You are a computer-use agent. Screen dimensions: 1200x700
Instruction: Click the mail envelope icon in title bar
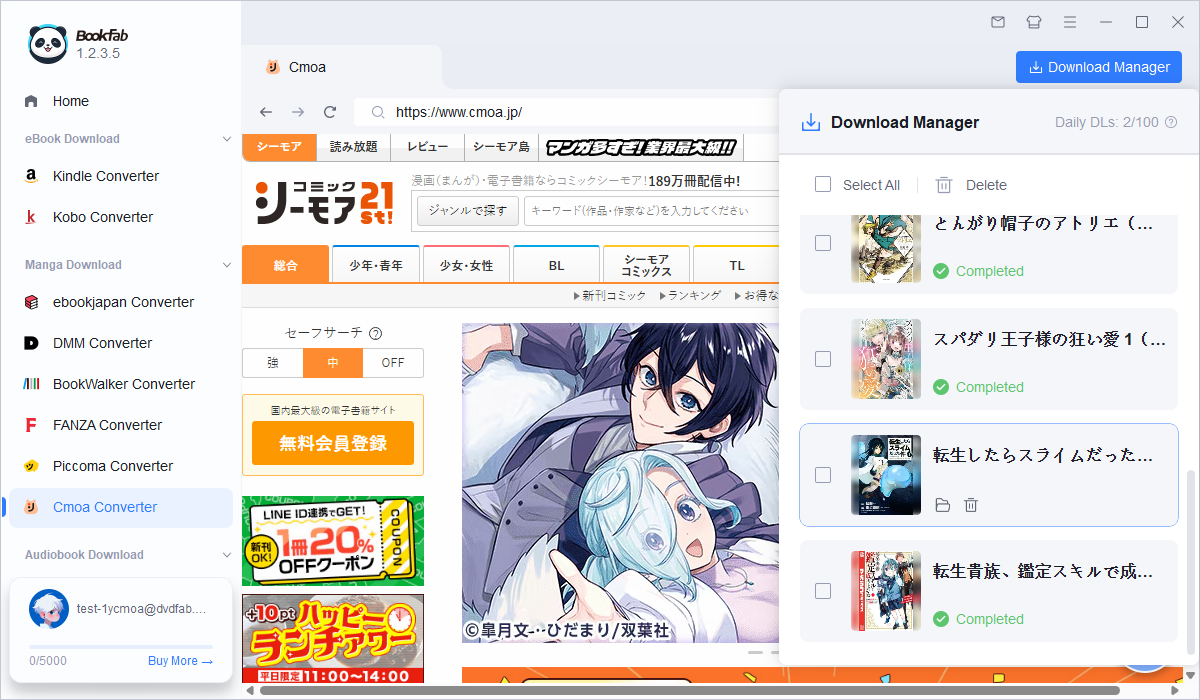[997, 22]
